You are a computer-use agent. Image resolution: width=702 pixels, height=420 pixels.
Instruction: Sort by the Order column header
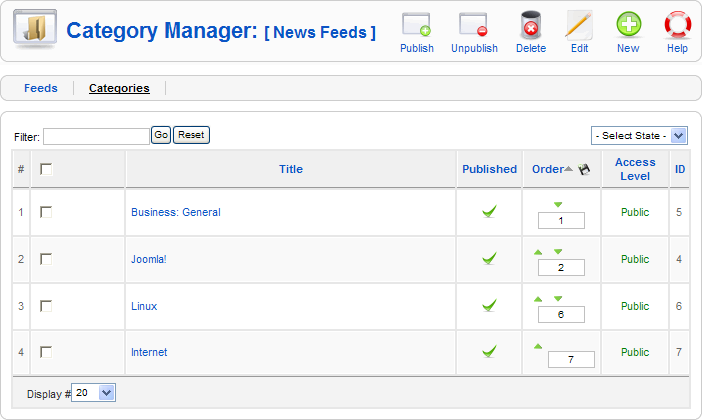pyautogui.click(x=548, y=169)
